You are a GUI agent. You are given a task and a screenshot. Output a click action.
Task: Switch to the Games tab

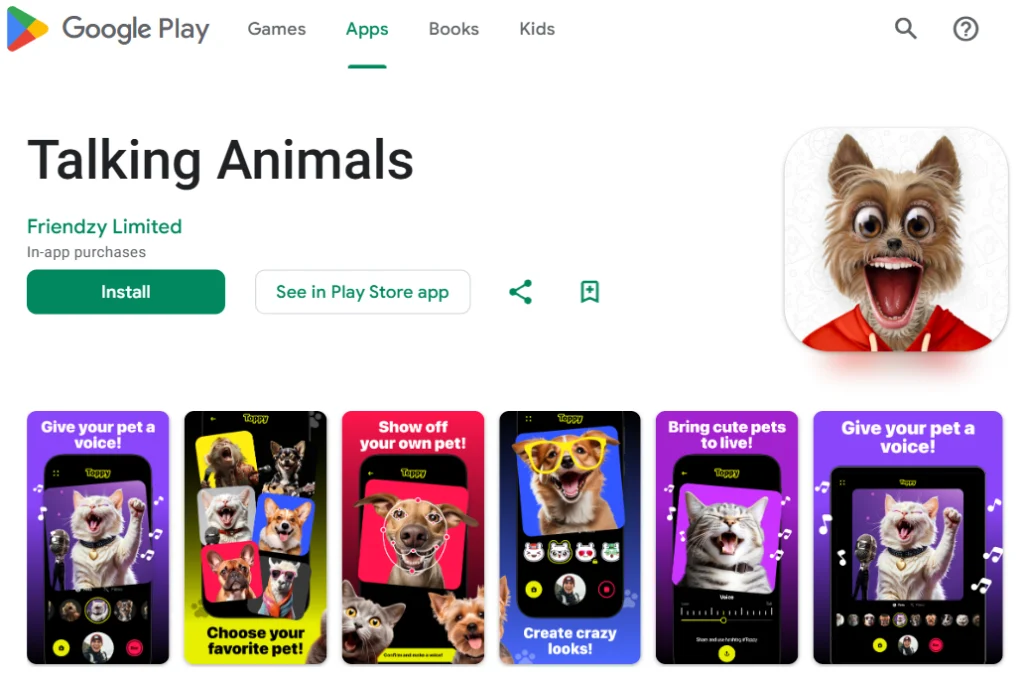click(276, 29)
